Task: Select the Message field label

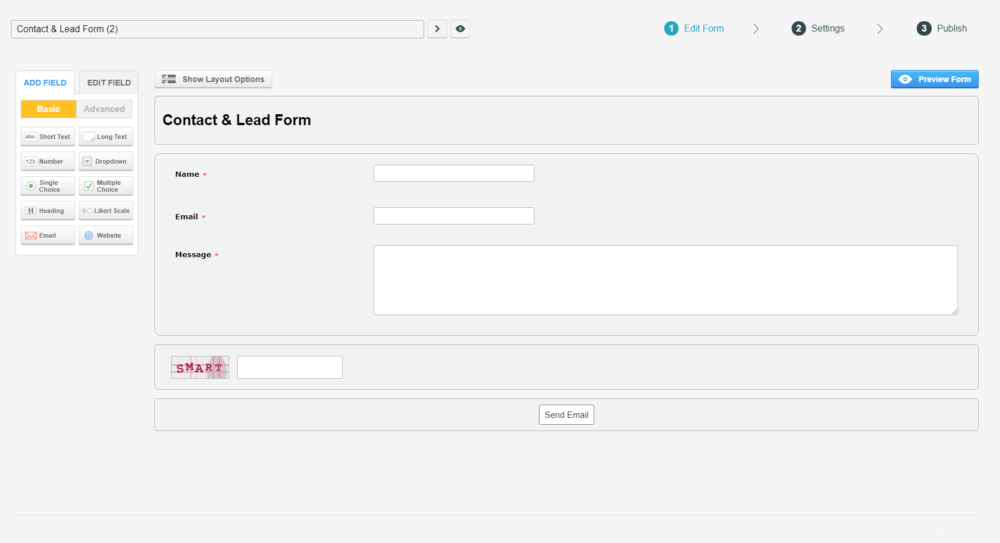Action: [x=193, y=255]
